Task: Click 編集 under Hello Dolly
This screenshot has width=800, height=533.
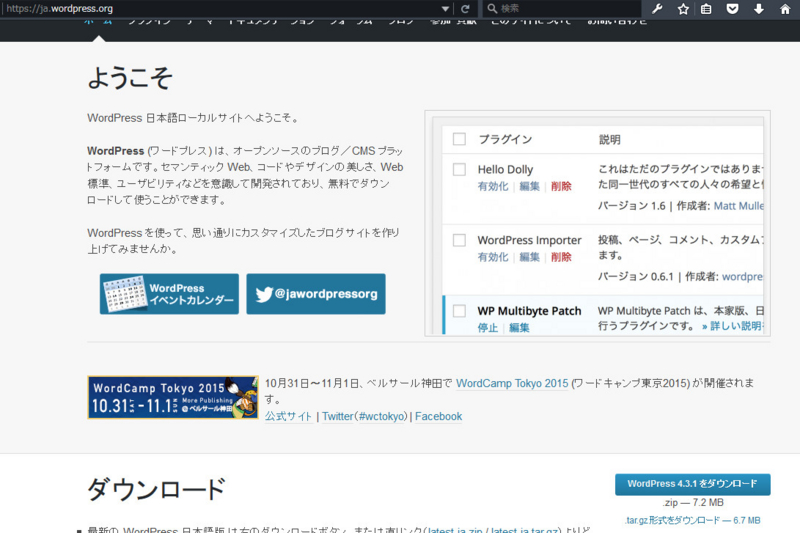Action: coord(530,186)
